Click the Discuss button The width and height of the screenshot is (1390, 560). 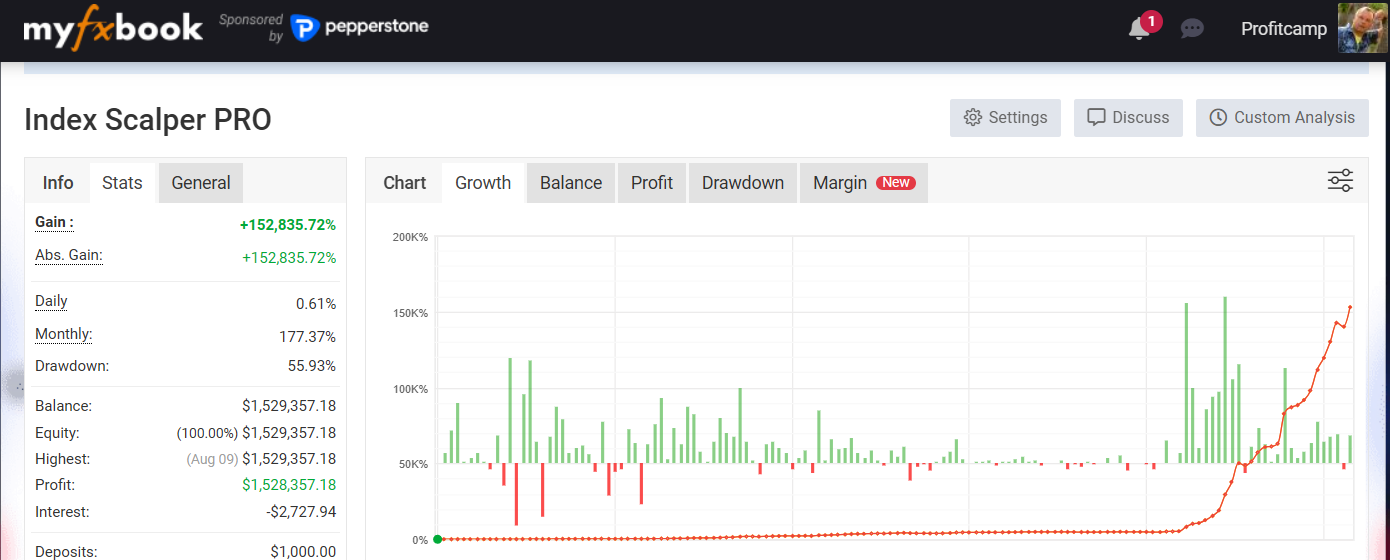click(1128, 118)
